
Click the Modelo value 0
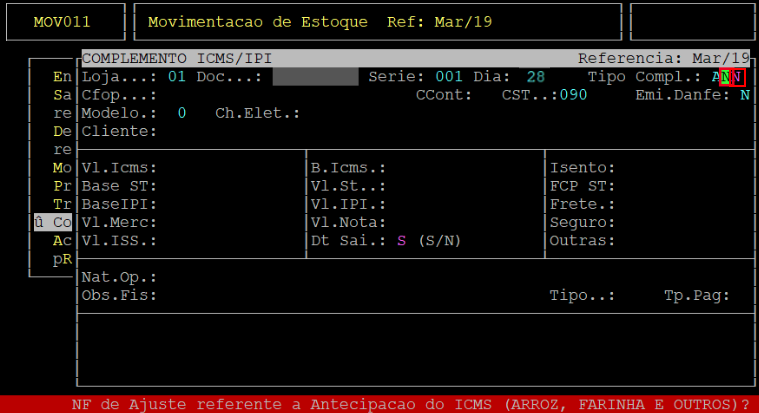pyautogui.click(x=182, y=113)
